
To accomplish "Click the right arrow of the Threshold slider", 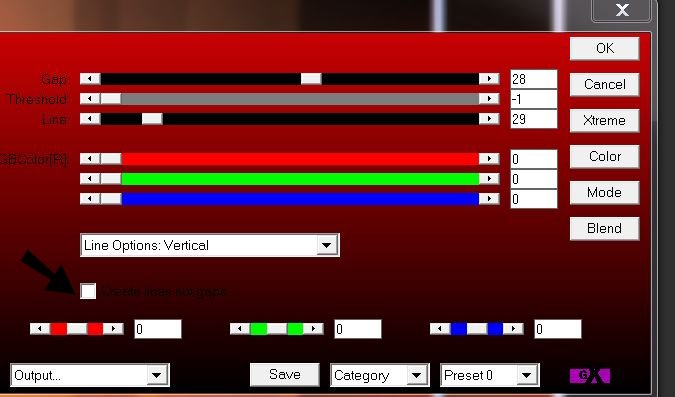I will point(489,99).
